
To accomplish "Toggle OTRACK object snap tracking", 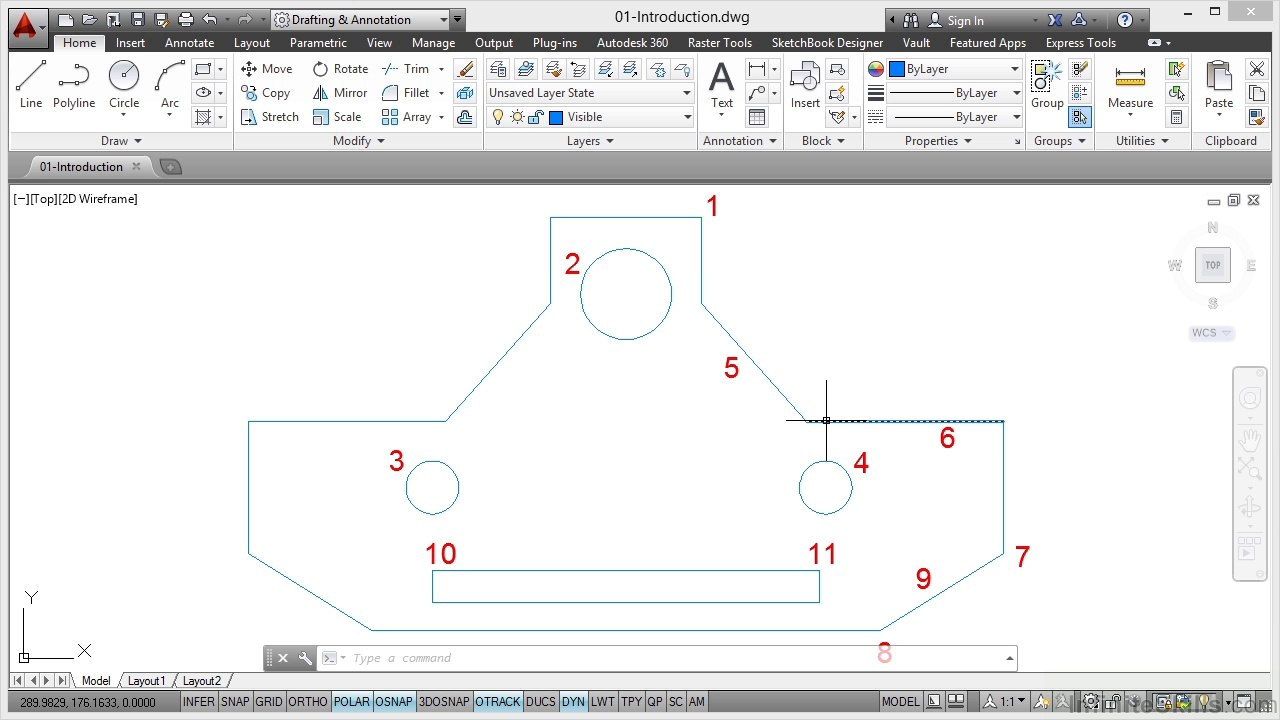I will tap(498, 702).
